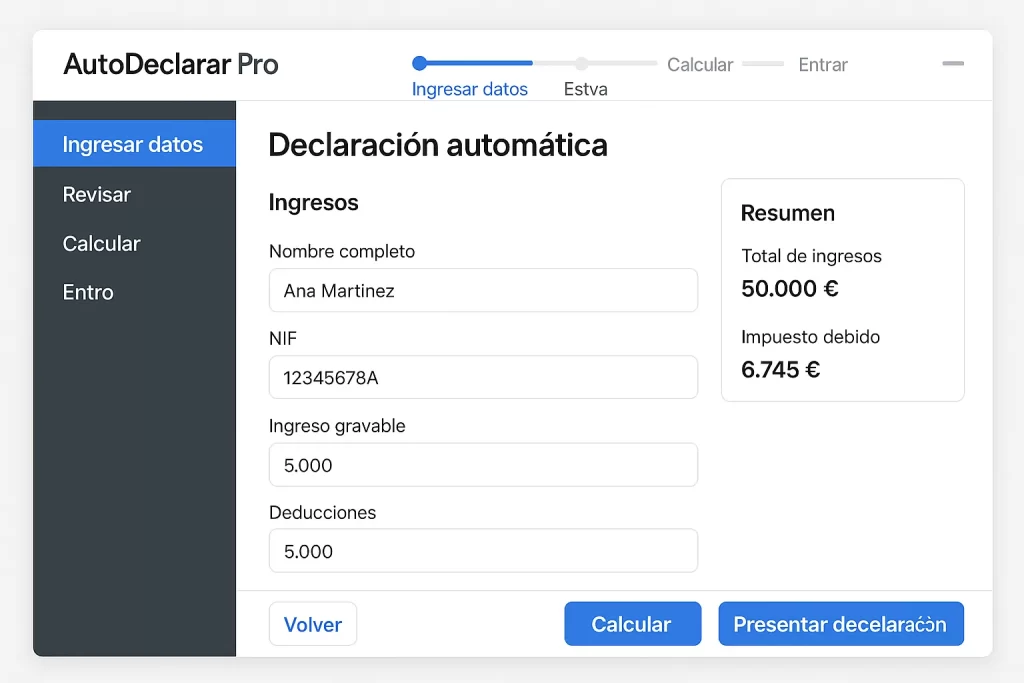
Task: Click the blue progress dot at start
Action: (420, 63)
